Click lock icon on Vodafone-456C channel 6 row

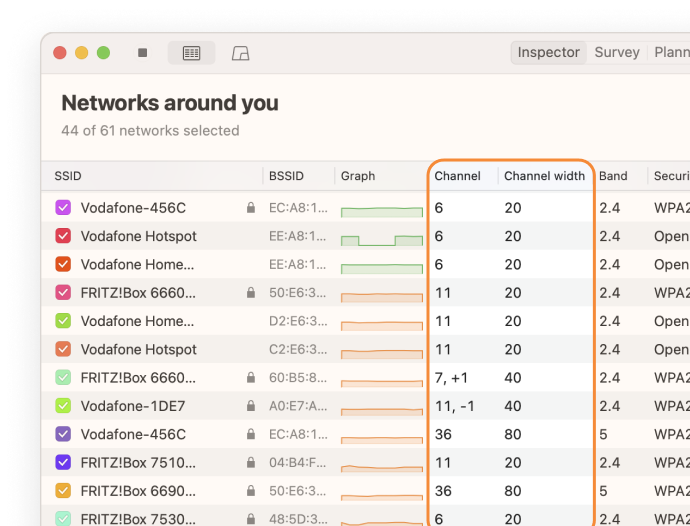[x=251, y=207]
